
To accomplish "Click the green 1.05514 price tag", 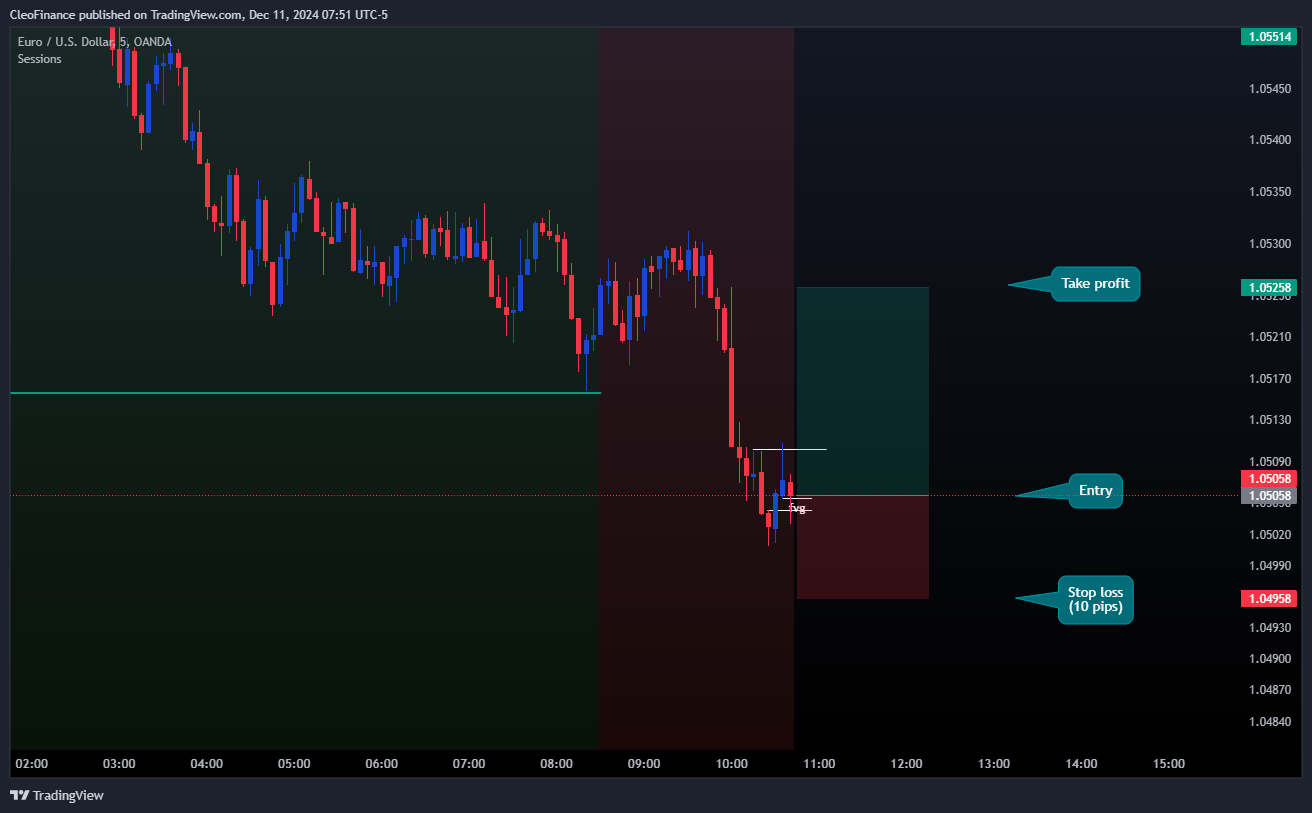I will [1269, 36].
